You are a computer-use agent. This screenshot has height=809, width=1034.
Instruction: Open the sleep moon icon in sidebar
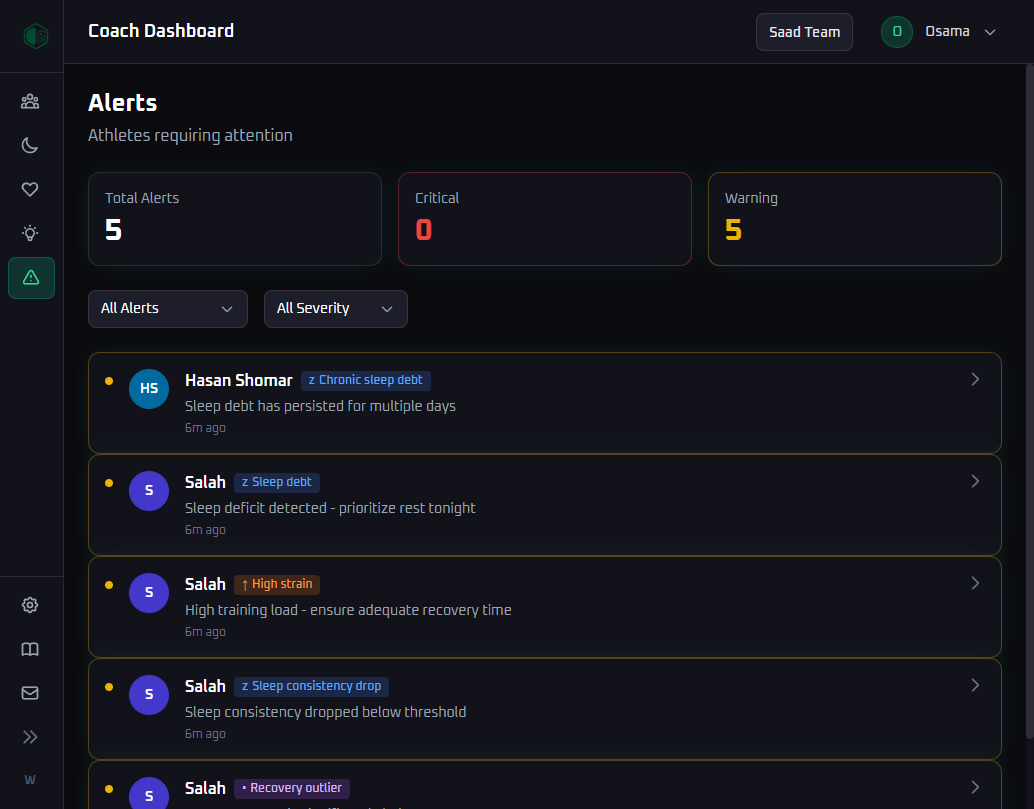30,145
